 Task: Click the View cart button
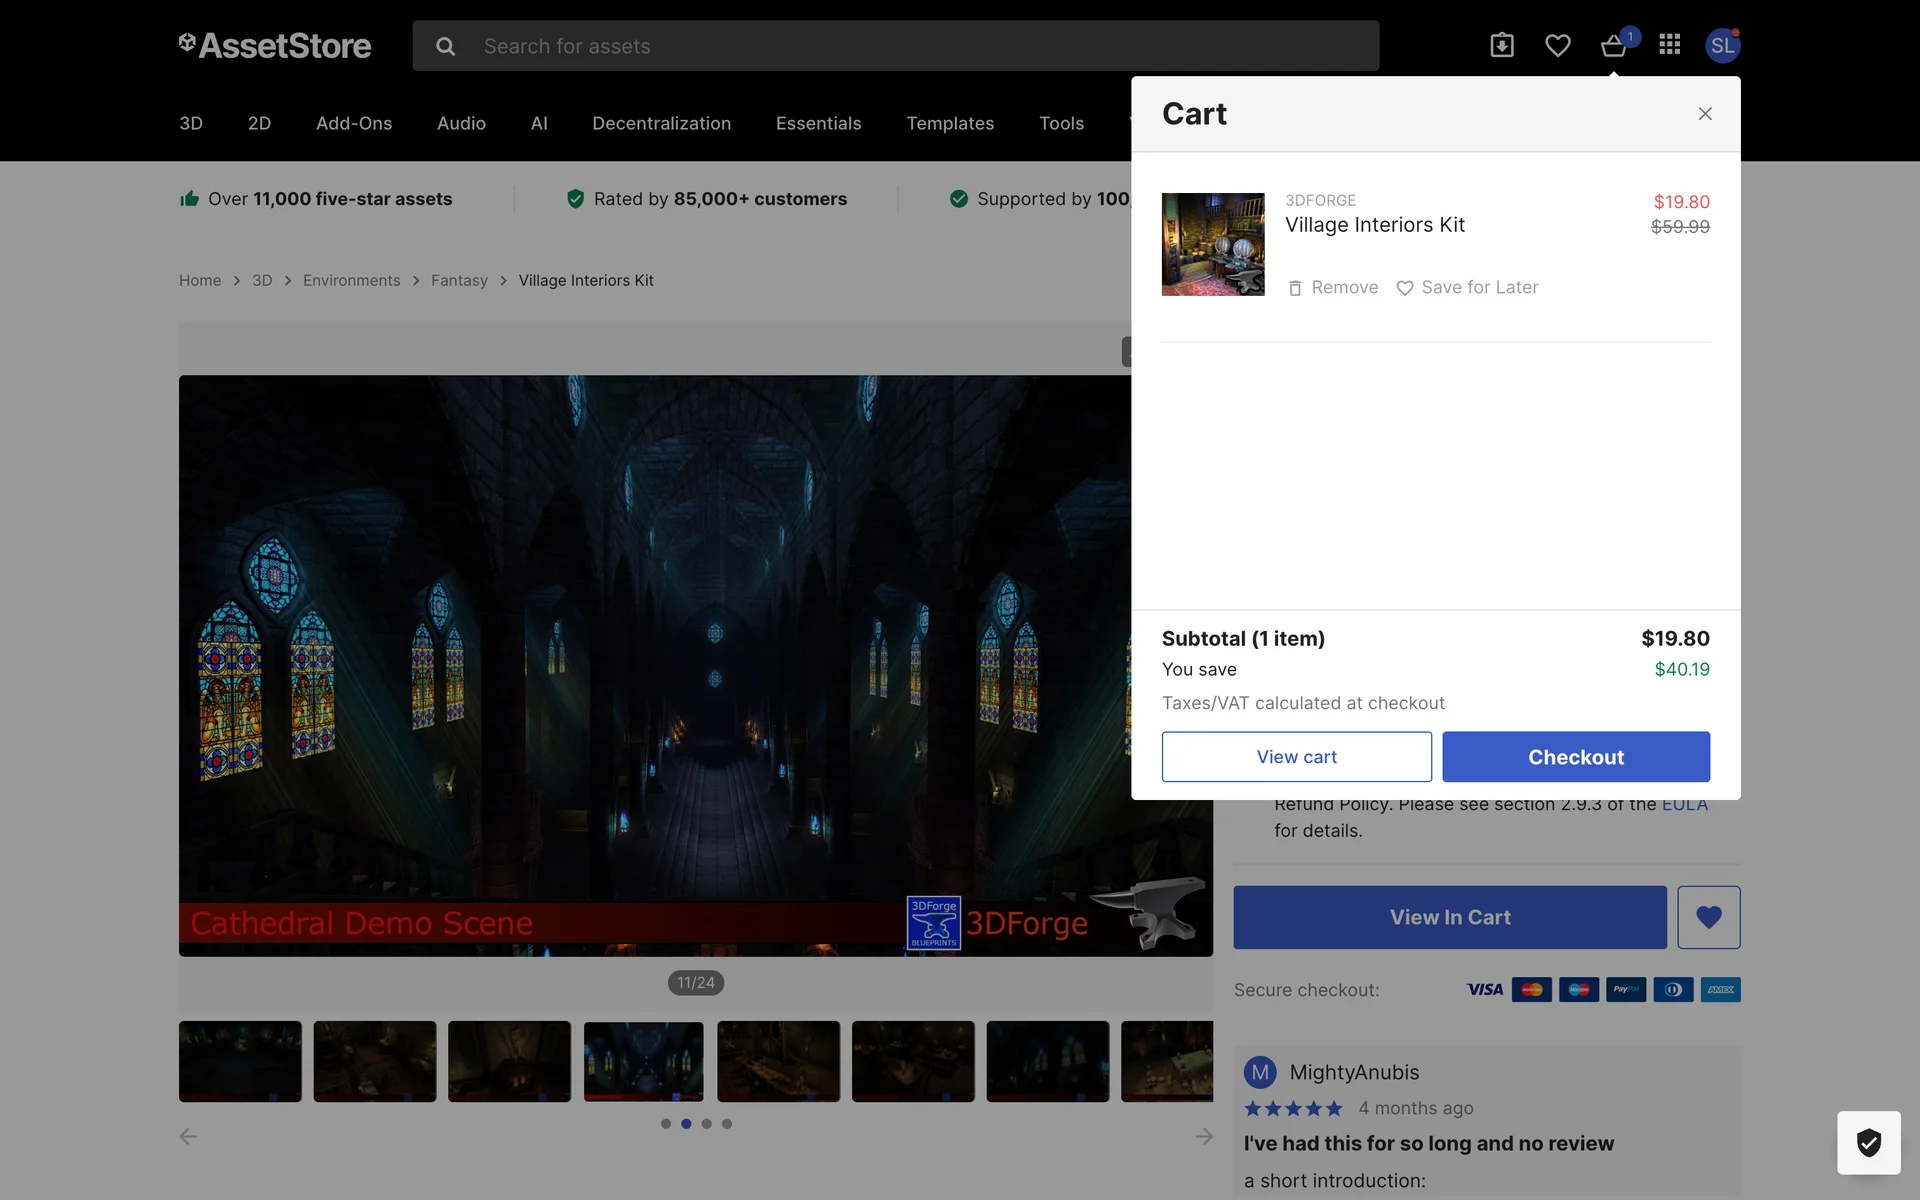coord(1296,757)
